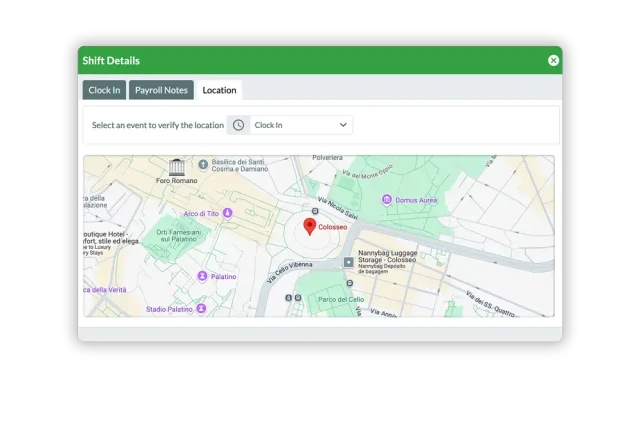Click the clock icon beside the event dropdown

(238, 125)
